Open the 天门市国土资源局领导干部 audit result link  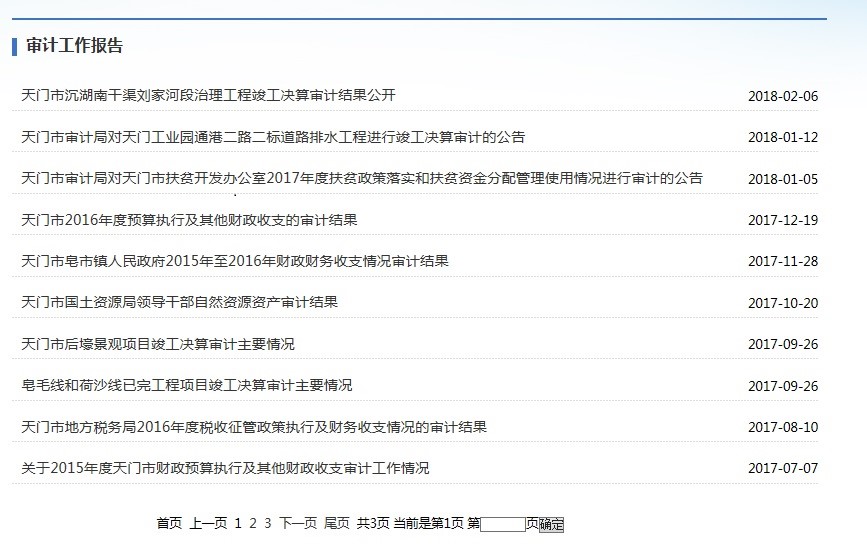coord(179,302)
